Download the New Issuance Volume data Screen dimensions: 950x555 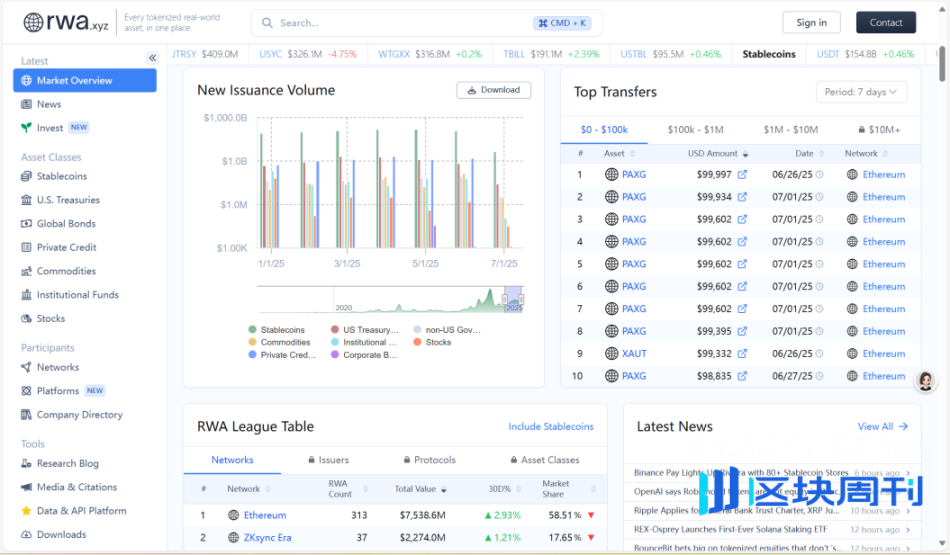tap(494, 90)
